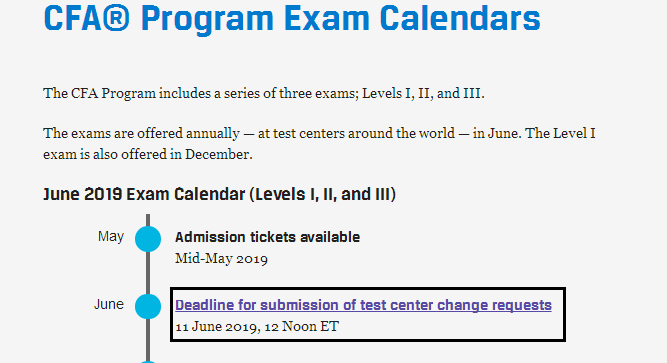Click the CFA Program Exam Calendars title
This screenshot has width=667, height=363.
coord(292,18)
